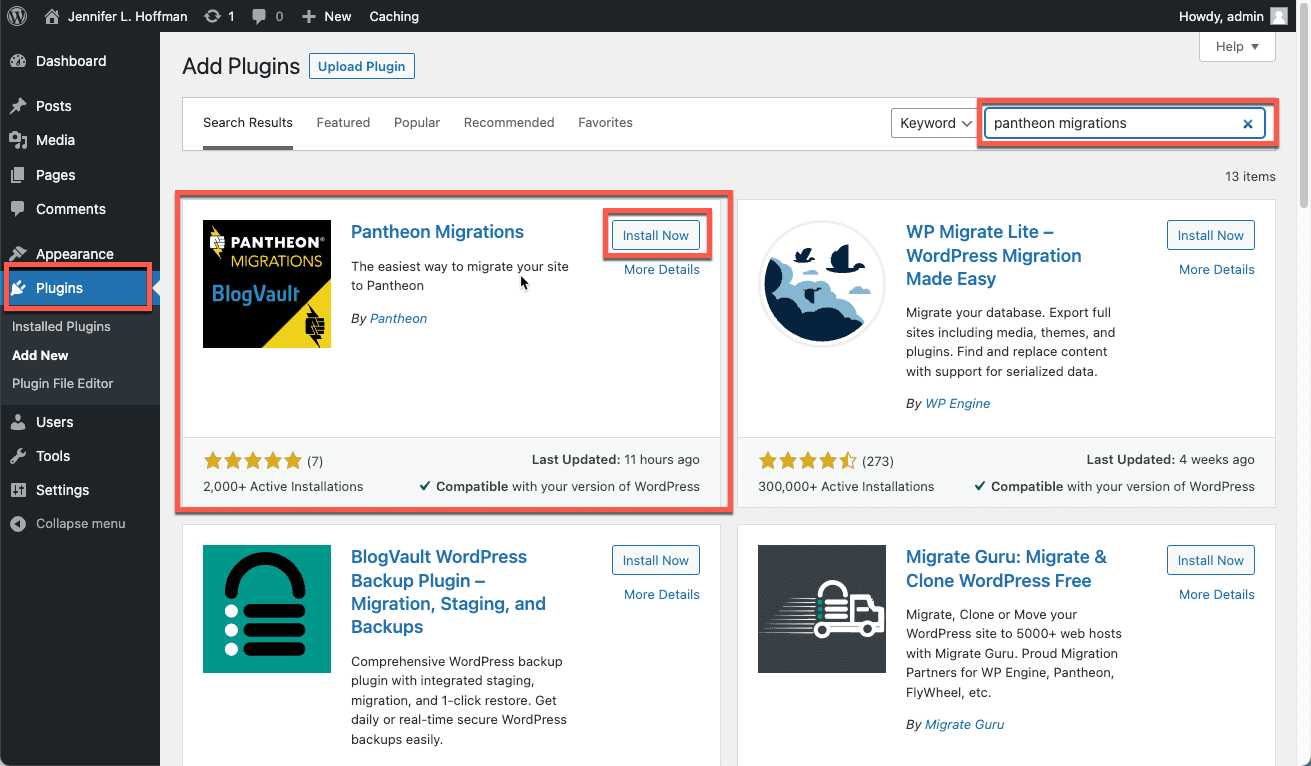
Task: Switch to the Popular tab
Action: click(x=417, y=123)
